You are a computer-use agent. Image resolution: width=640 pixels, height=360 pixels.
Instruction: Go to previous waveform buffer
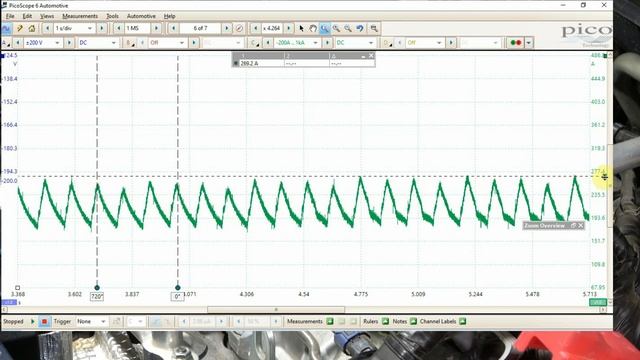174,29
